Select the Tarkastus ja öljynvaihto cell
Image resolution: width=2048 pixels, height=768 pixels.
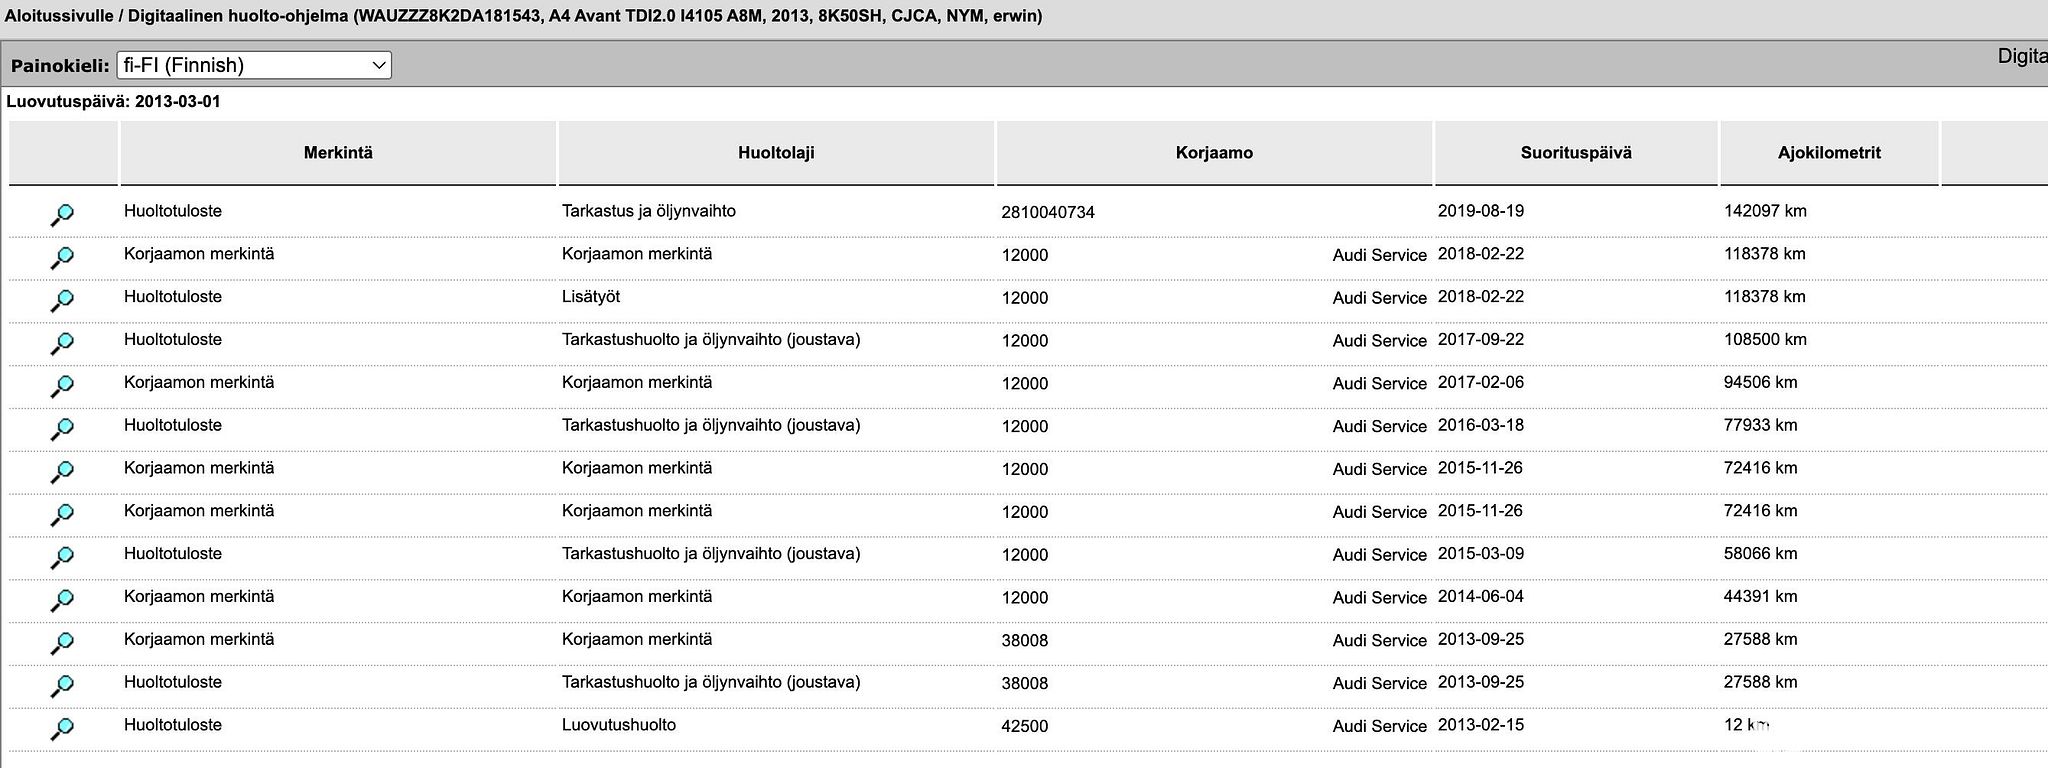click(649, 211)
